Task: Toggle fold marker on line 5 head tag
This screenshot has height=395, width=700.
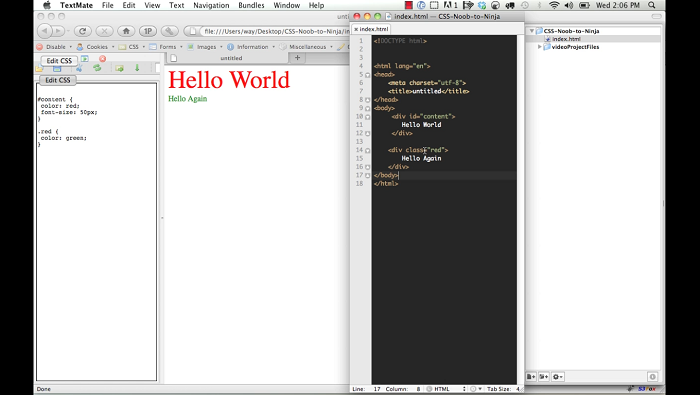Action: pos(367,75)
